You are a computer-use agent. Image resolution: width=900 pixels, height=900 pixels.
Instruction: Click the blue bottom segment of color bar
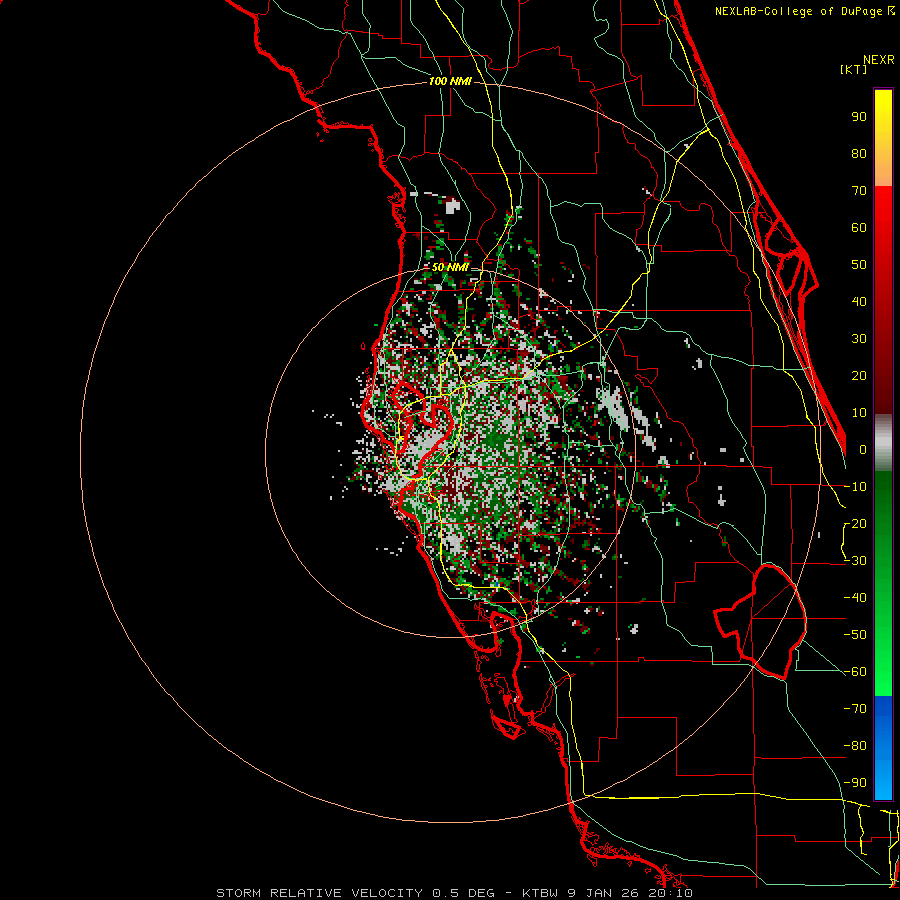(883, 748)
